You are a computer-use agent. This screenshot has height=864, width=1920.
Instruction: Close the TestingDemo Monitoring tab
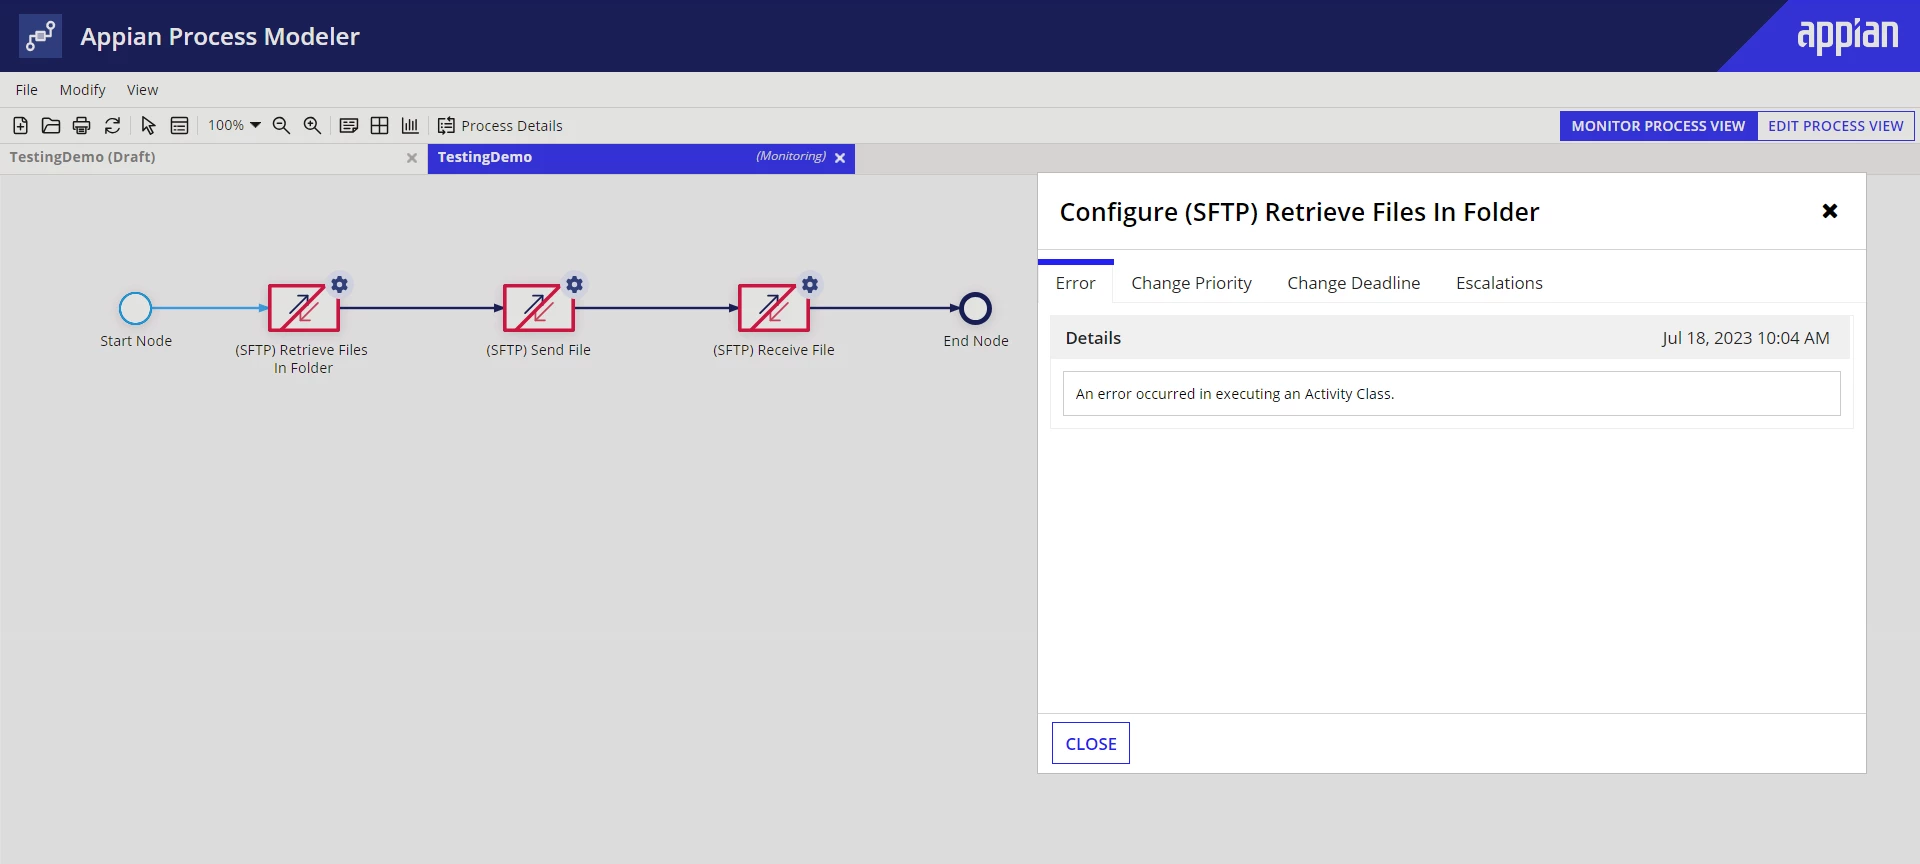coord(840,158)
